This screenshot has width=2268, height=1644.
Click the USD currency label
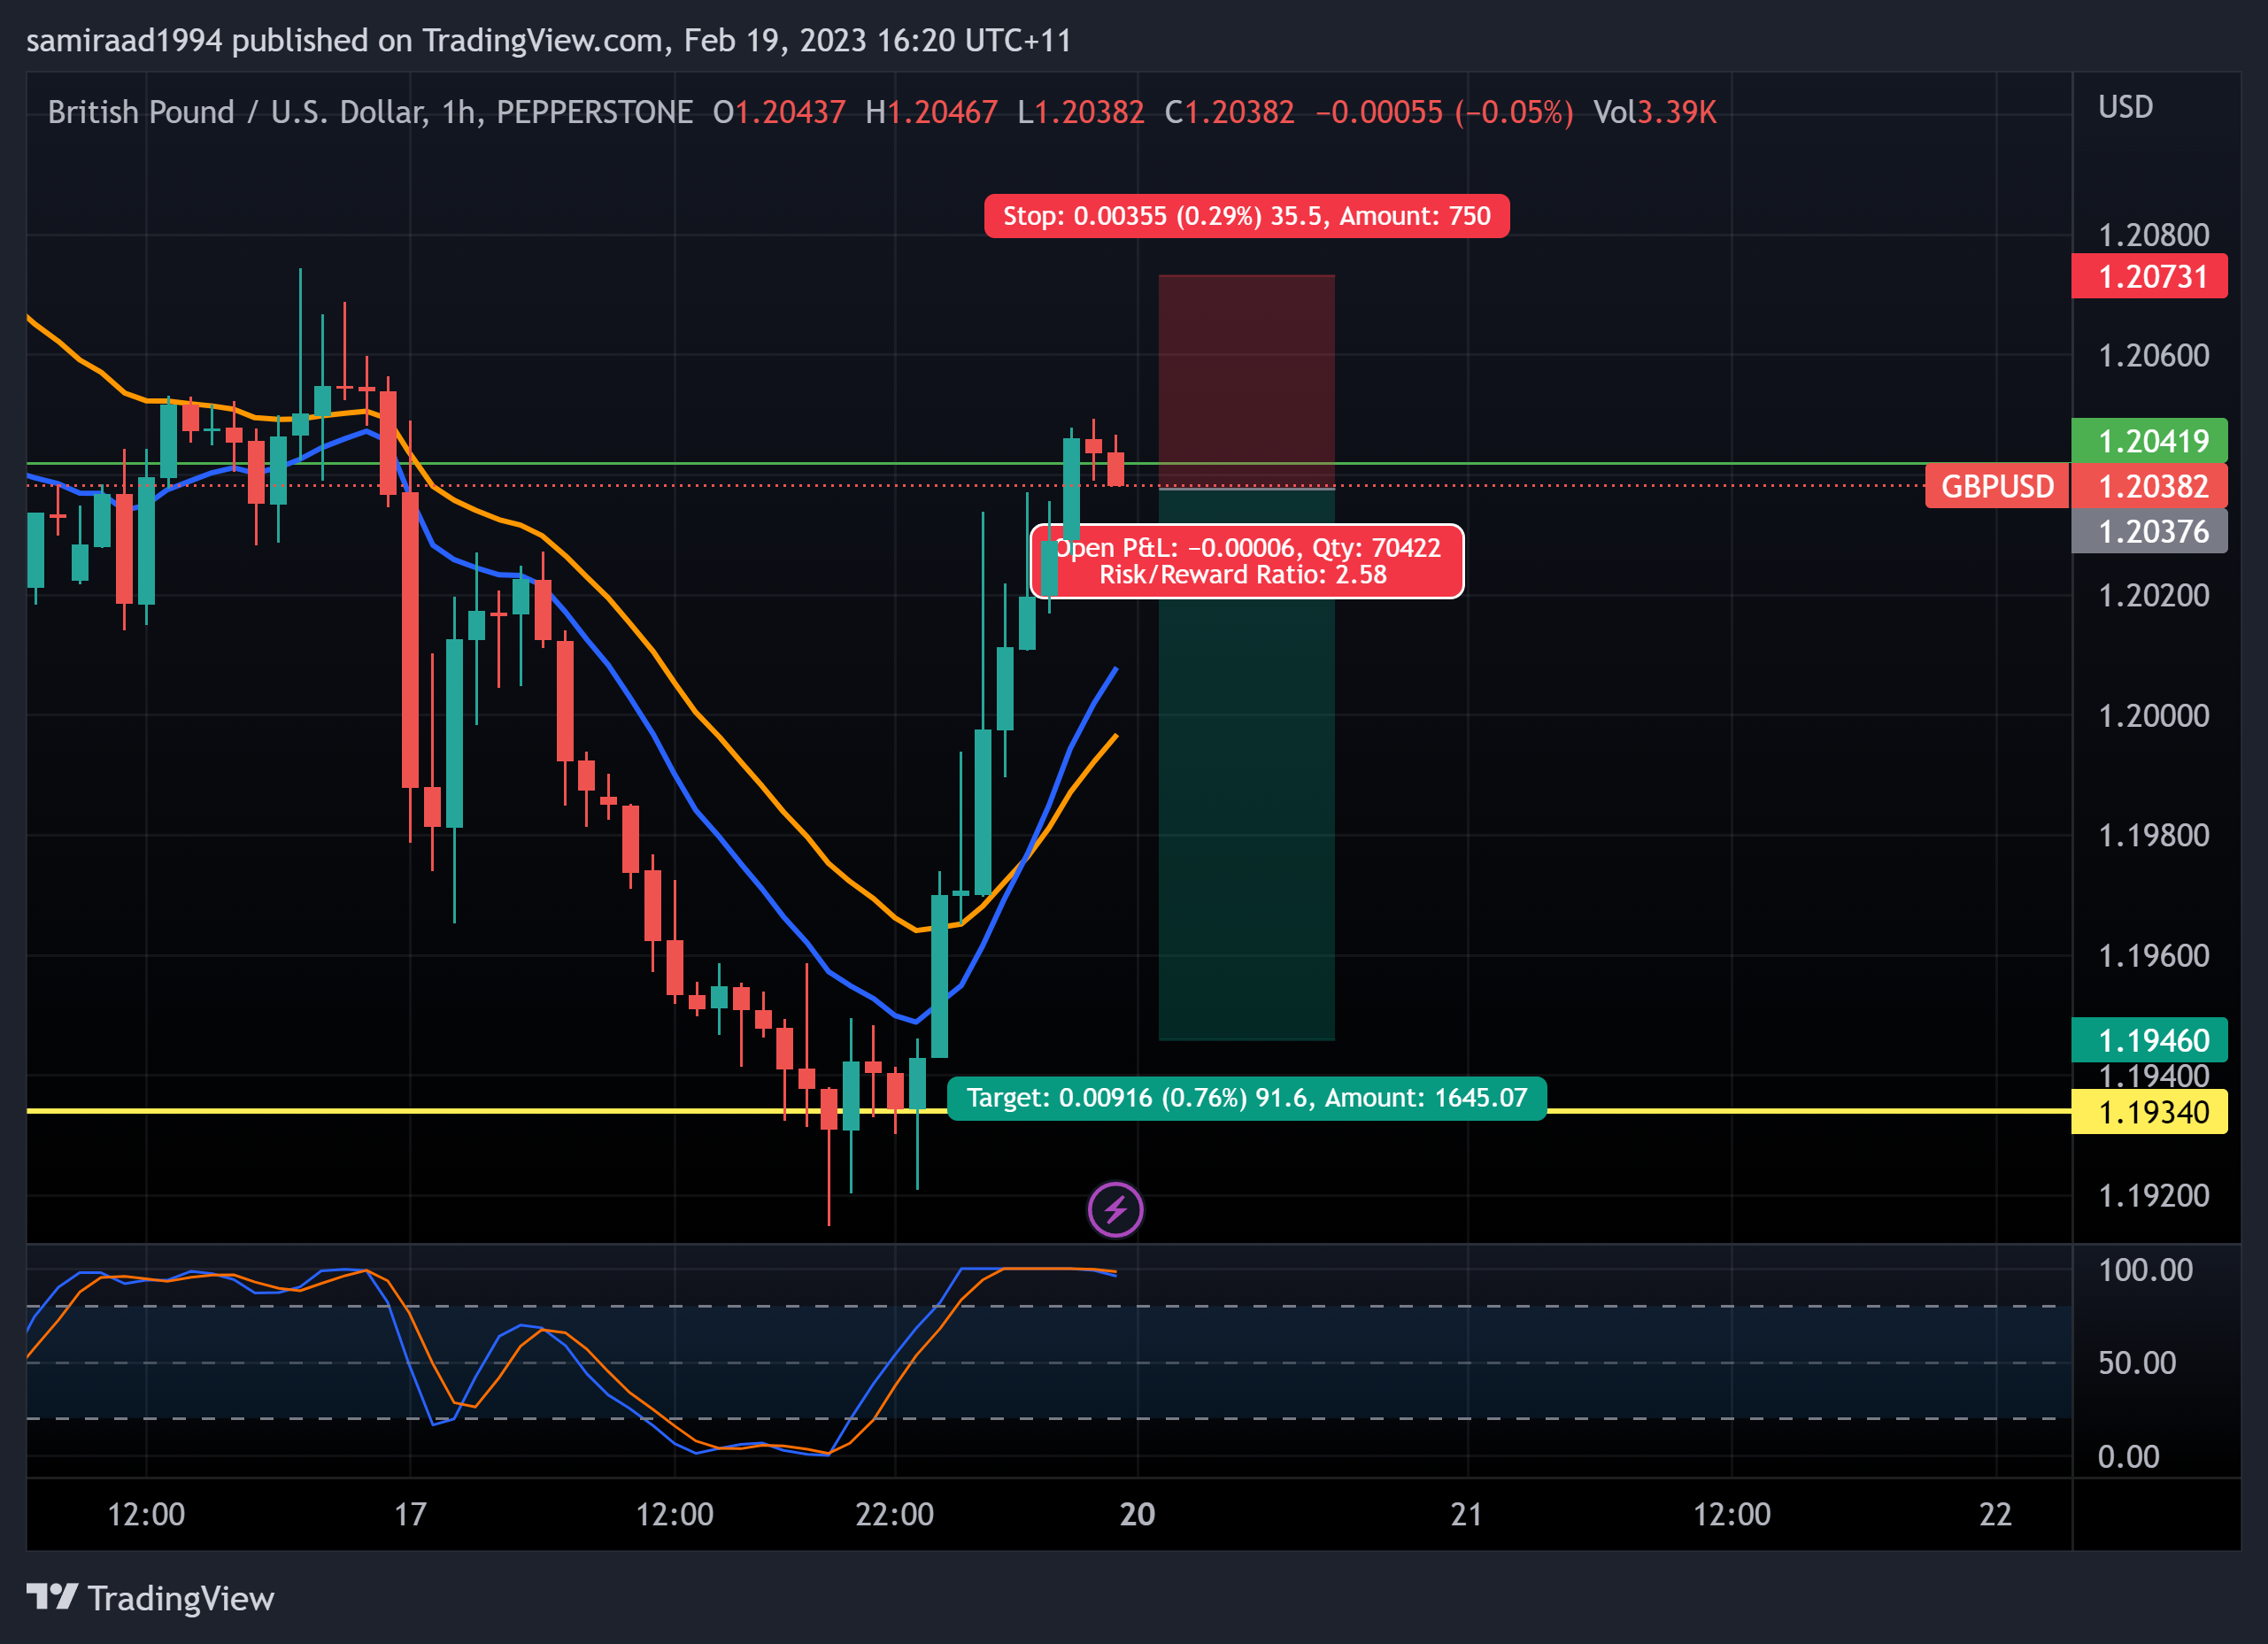point(2125,107)
